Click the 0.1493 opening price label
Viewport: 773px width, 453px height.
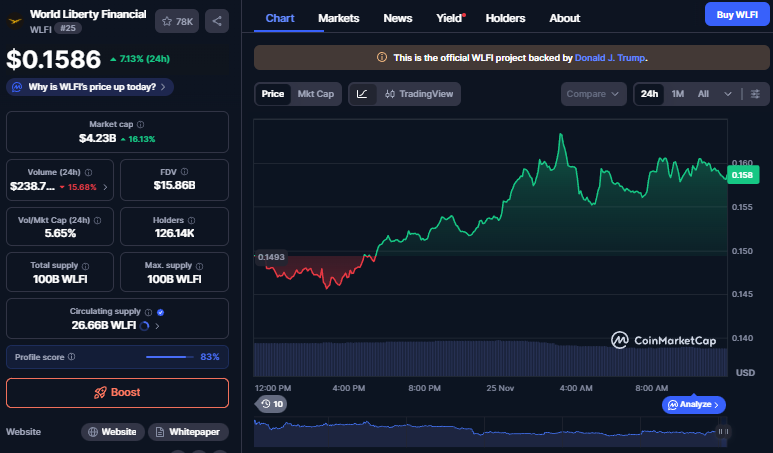pos(271,257)
